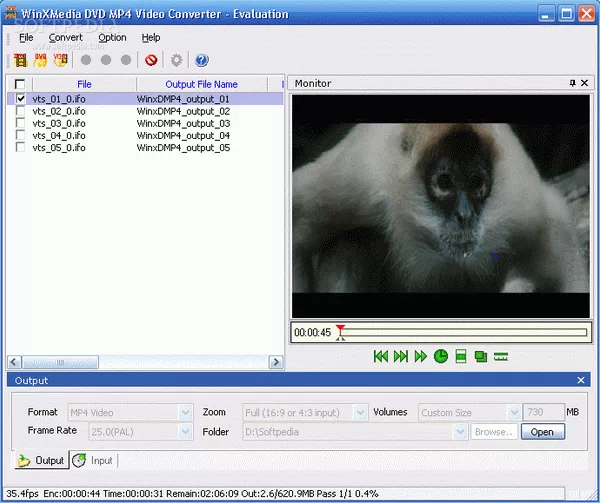Click the DVD open toolbar icon
This screenshot has width=600, height=503.
pyautogui.click(x=41, y=60)
